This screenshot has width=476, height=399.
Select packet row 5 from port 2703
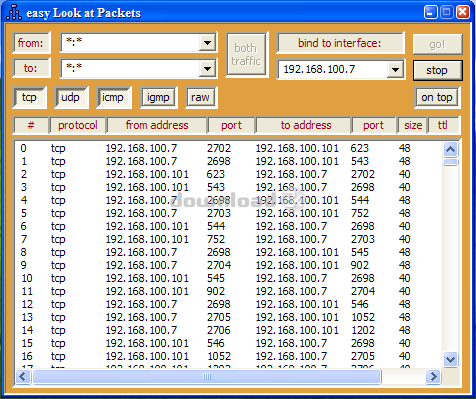[229, 213]
